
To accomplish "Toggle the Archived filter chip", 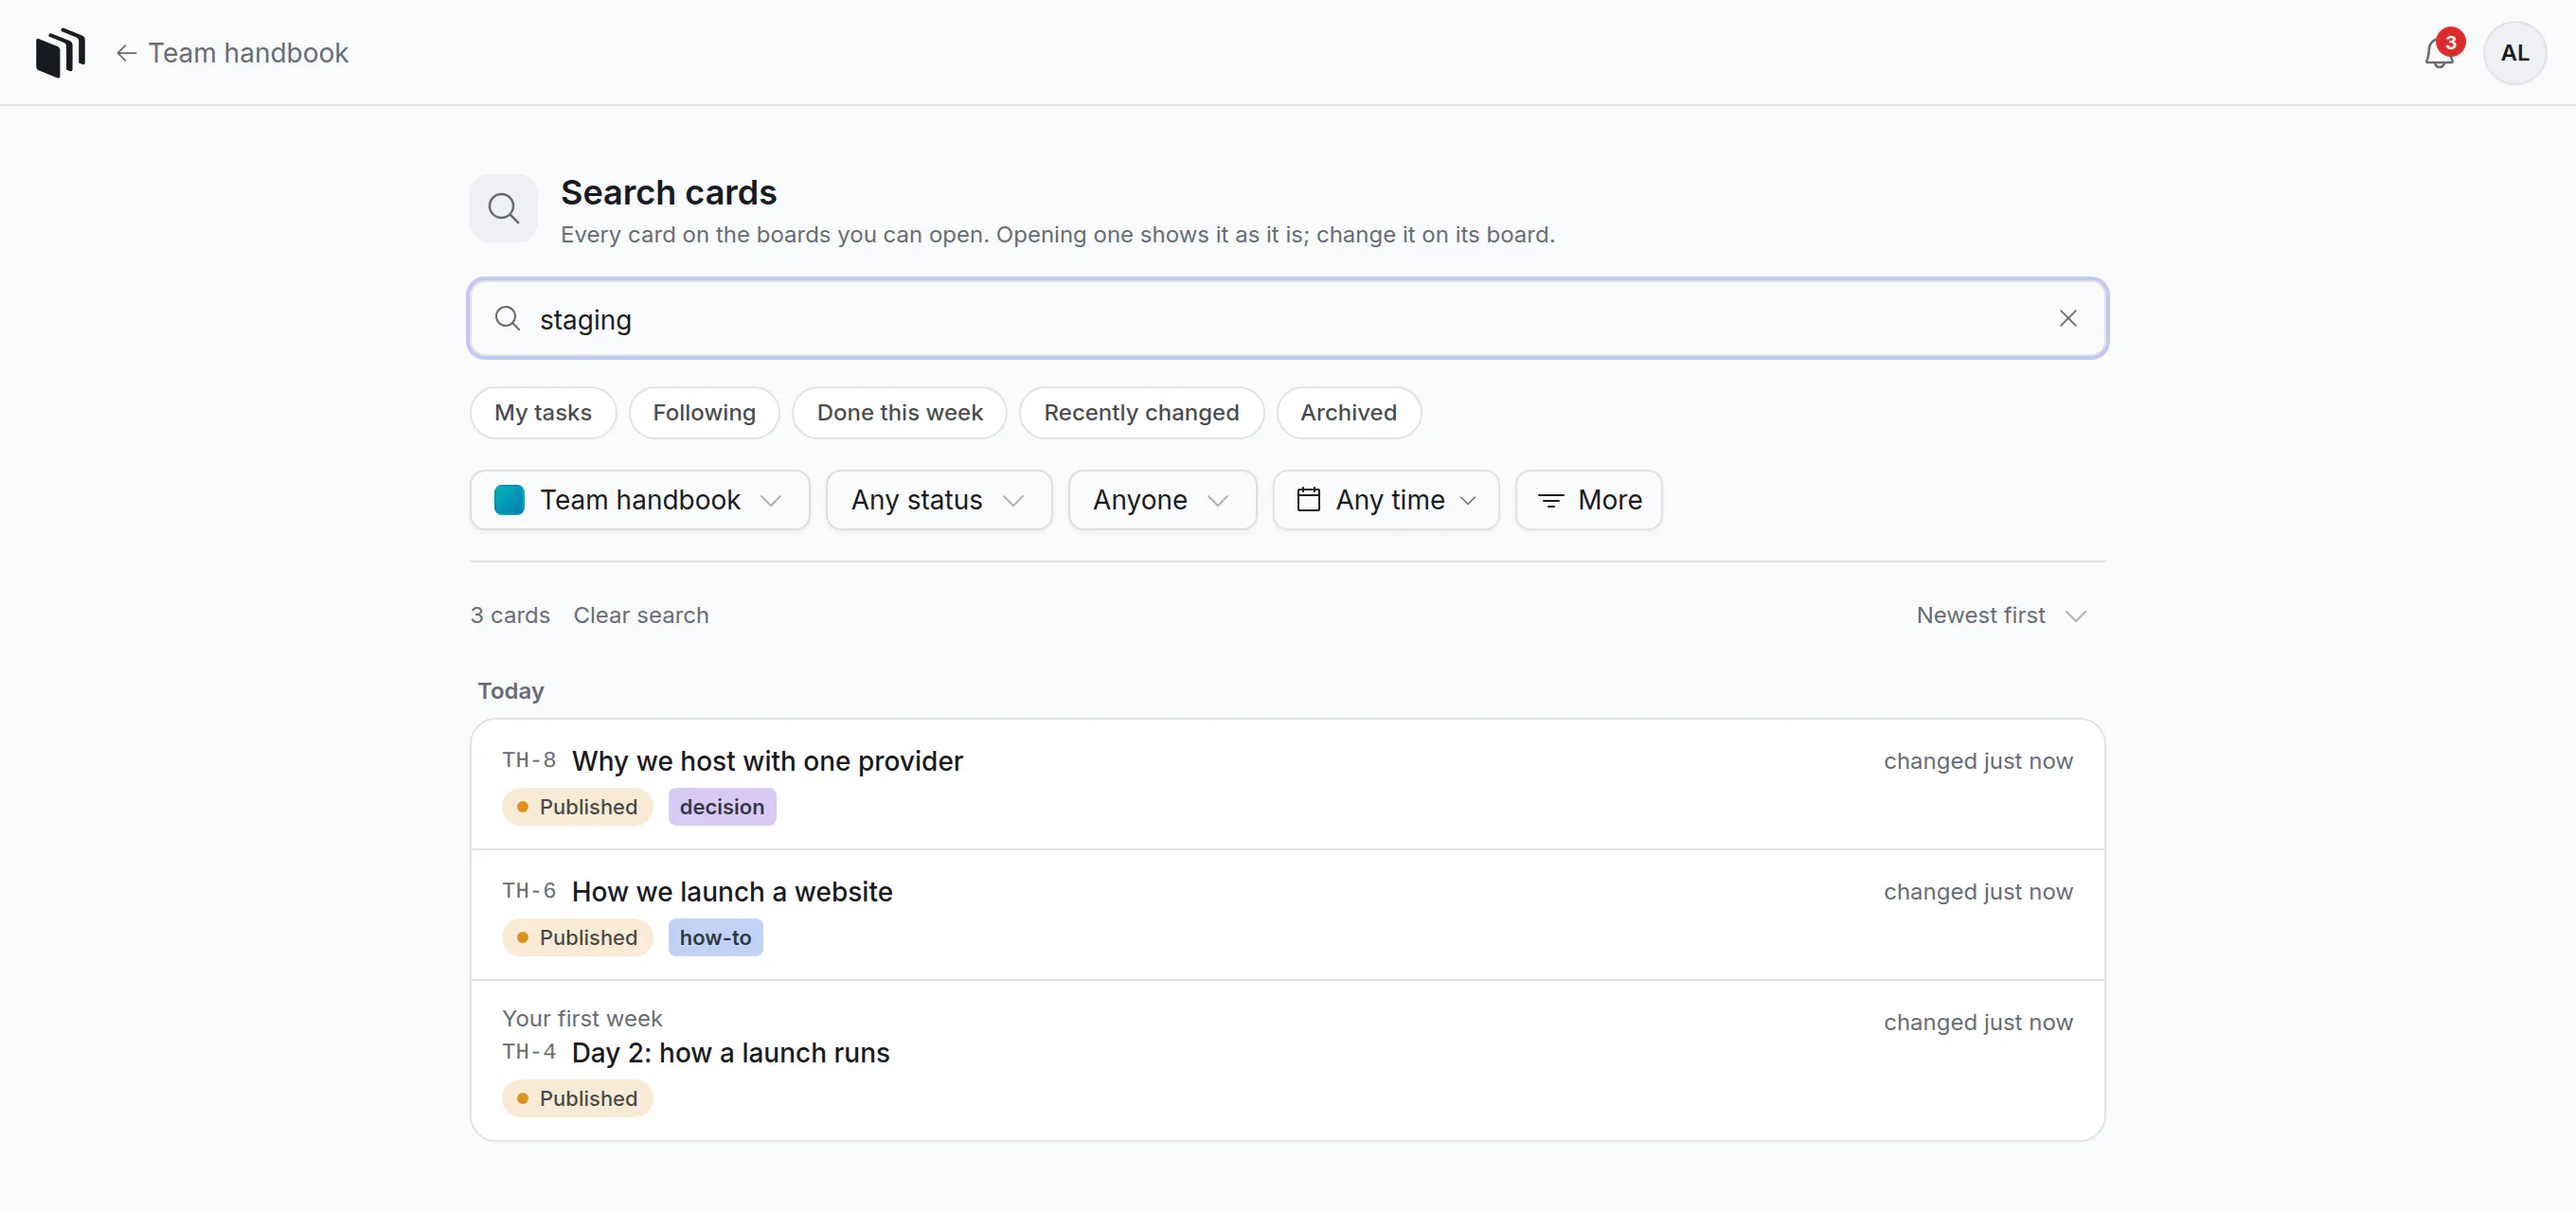I will [x=1348, y=412].
